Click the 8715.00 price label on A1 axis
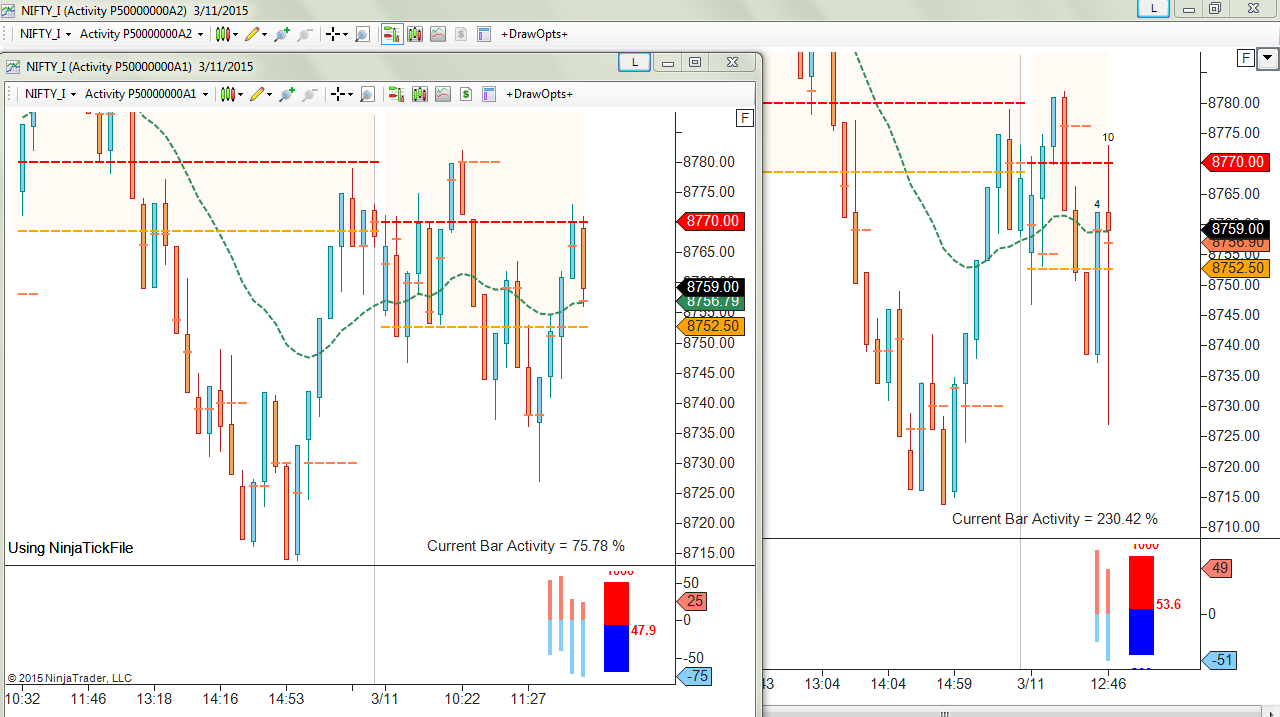This screenshot has height=717, width=1280. tap(709, 553)
